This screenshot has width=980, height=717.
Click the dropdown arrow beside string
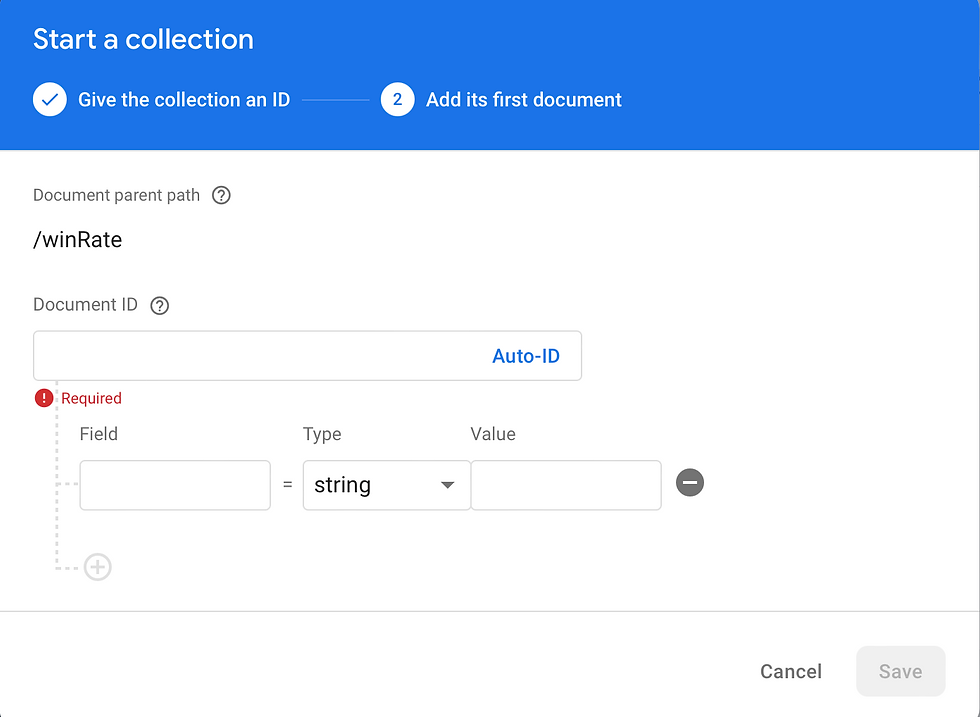447,485
